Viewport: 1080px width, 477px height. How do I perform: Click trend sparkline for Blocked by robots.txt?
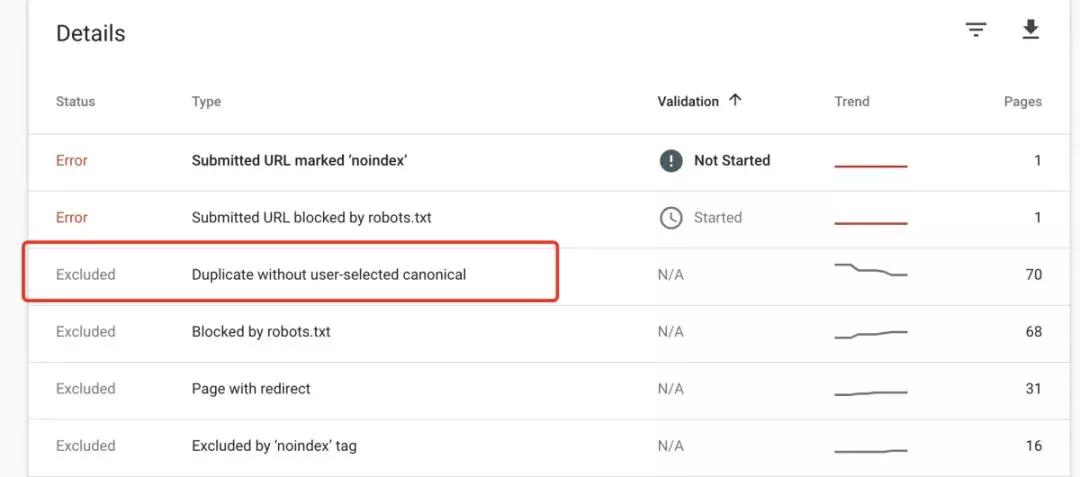pyautogui.click(x=871, y=335)
